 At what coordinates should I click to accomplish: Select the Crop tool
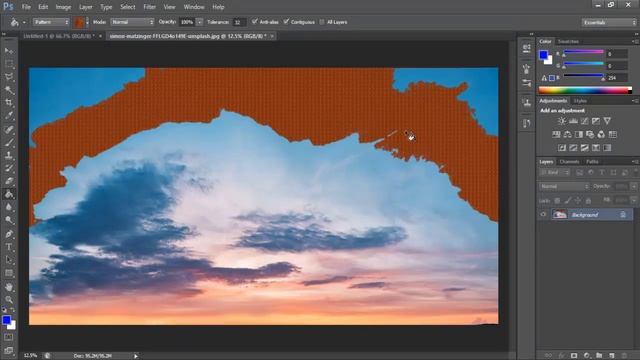(x=9, y=103)
